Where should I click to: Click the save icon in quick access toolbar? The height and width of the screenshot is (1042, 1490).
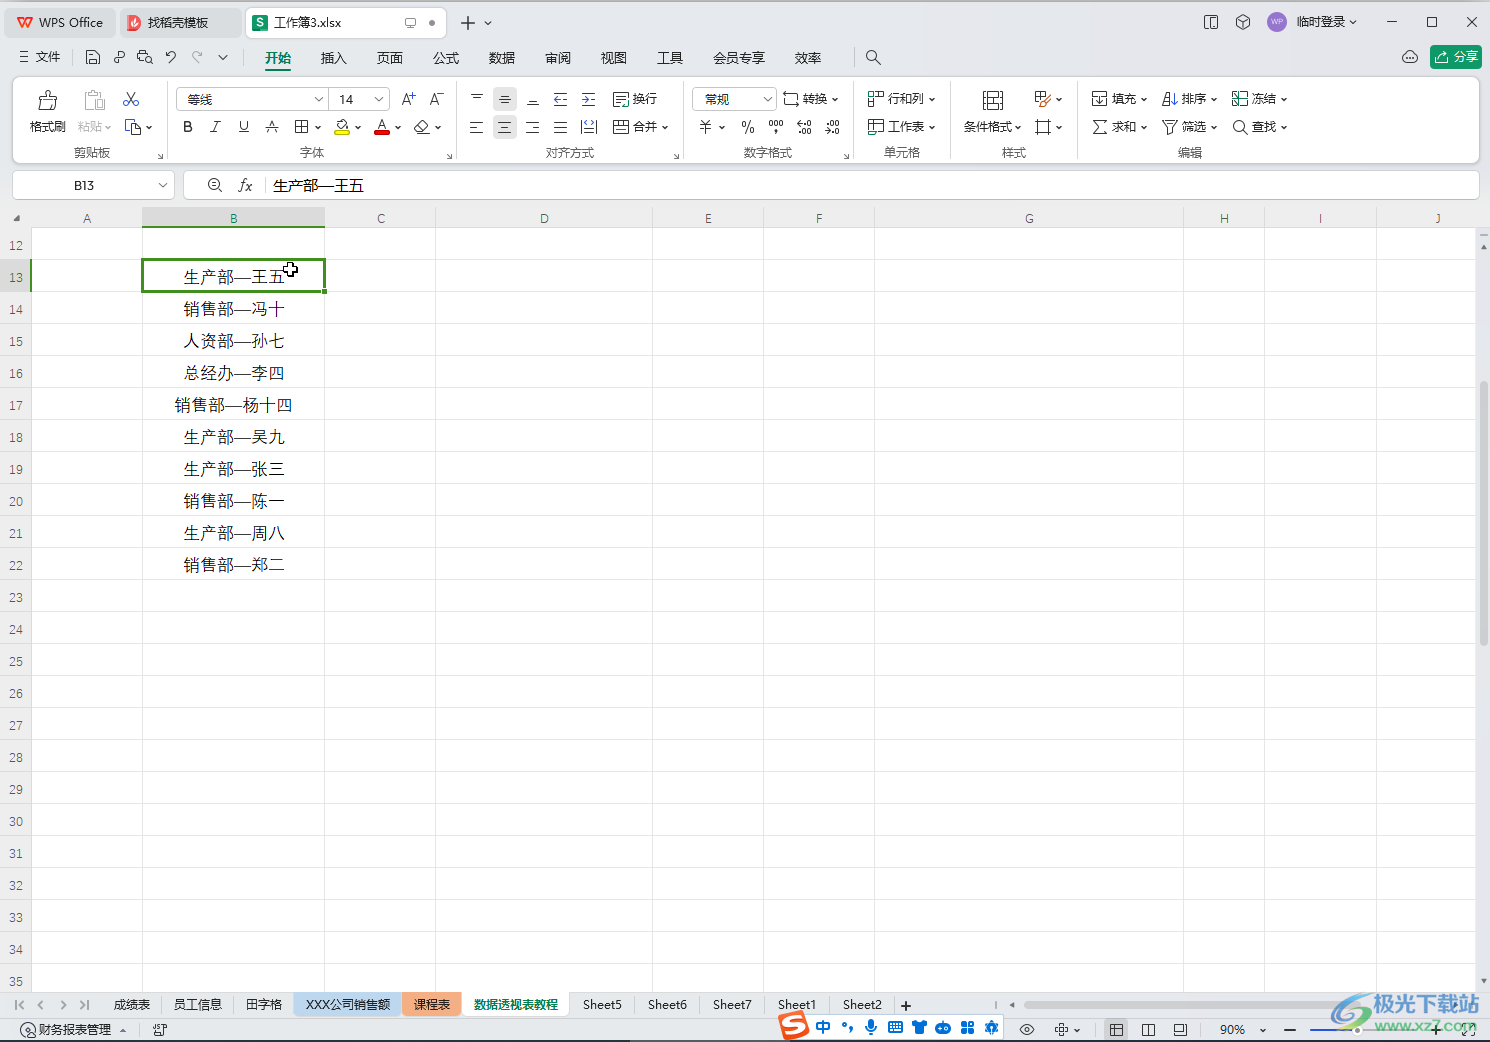pos(92,57)
